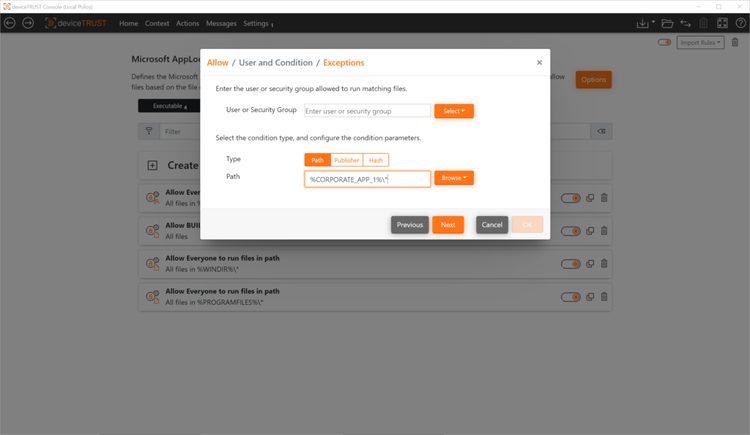This screenshot has height=435, width=750.
Task: Toggle the first Allow Everyone rule switch
Action: [571, 198]
